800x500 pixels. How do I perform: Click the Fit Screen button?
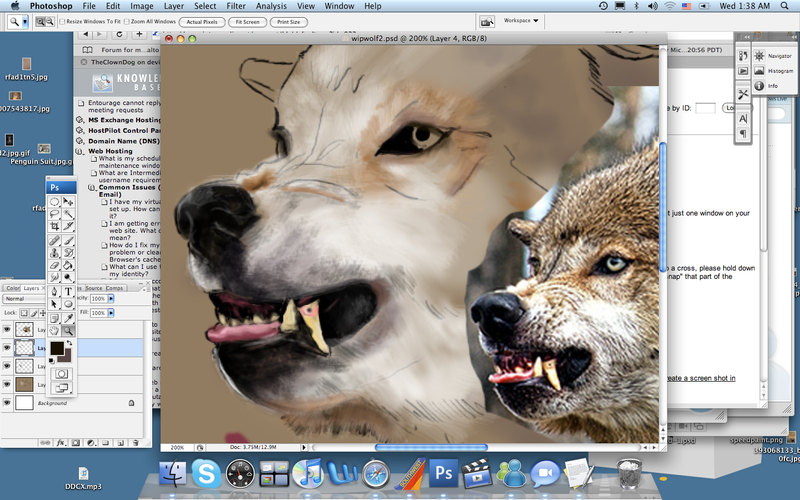click(x=247, y=22)
